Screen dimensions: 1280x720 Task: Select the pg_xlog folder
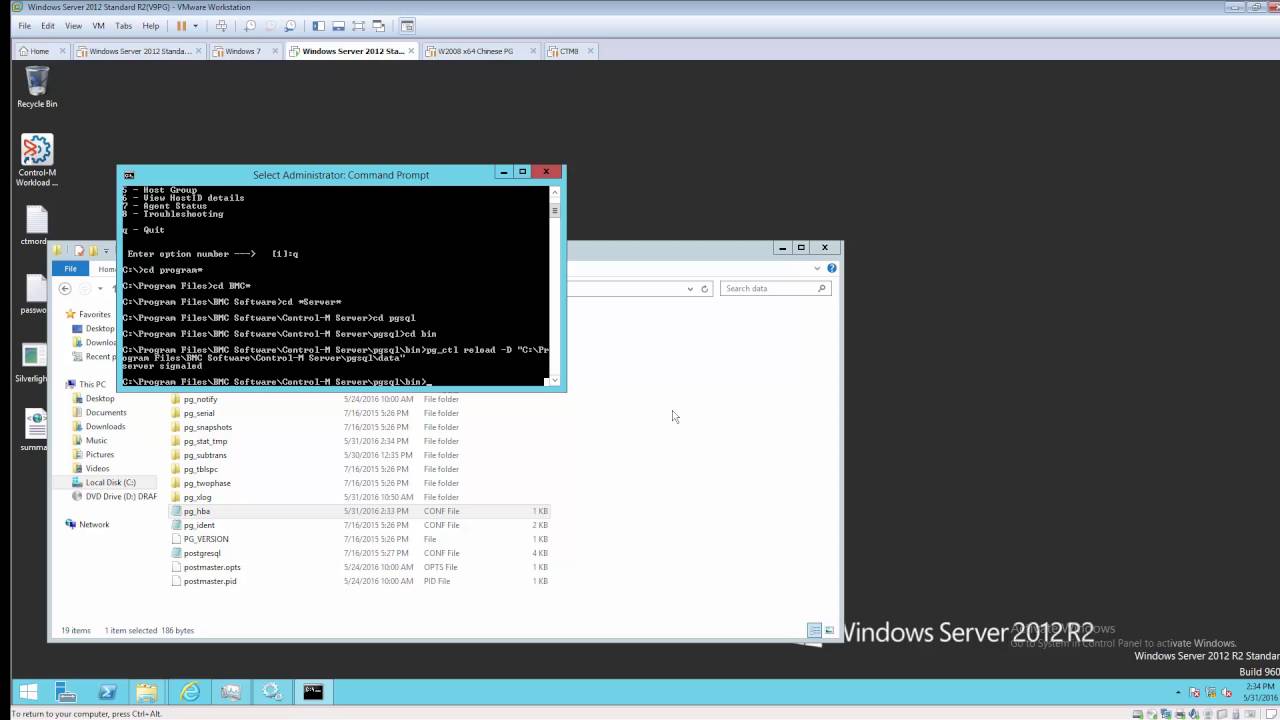tap(360, 497)
